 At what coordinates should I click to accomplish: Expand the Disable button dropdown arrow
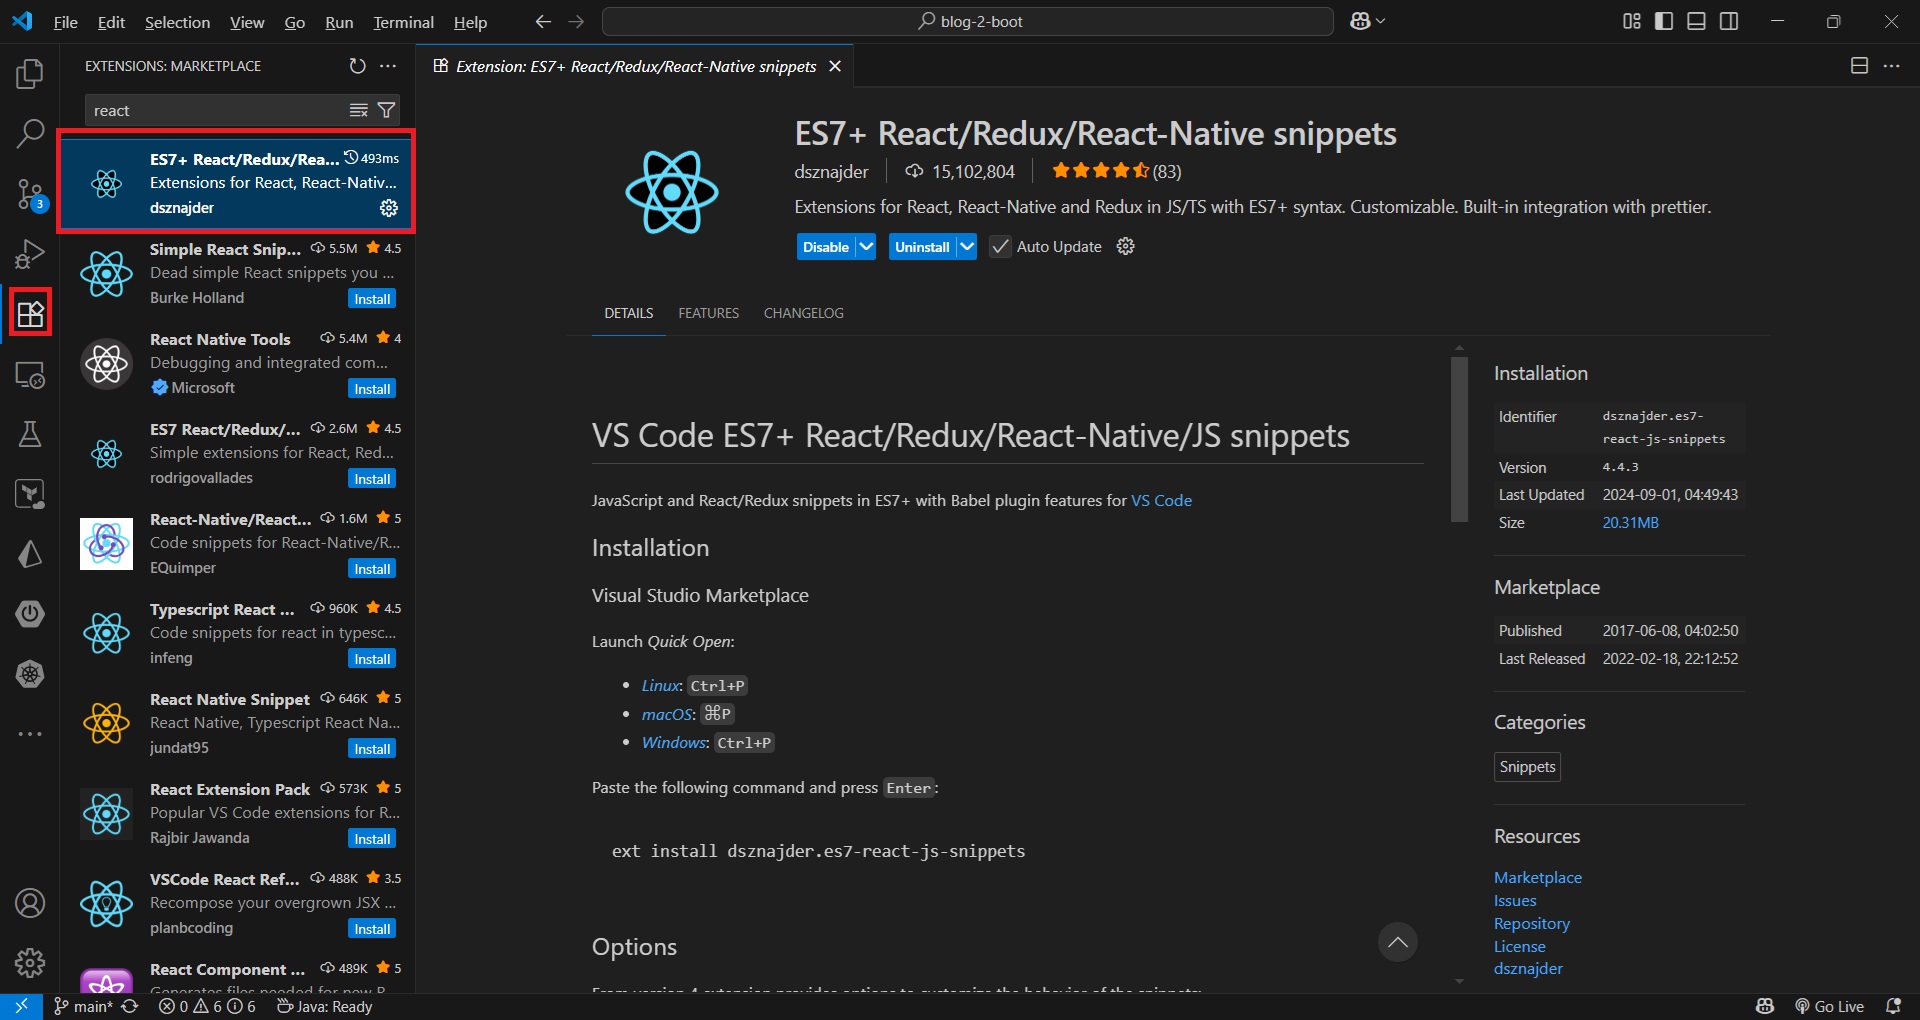[866, 247]
